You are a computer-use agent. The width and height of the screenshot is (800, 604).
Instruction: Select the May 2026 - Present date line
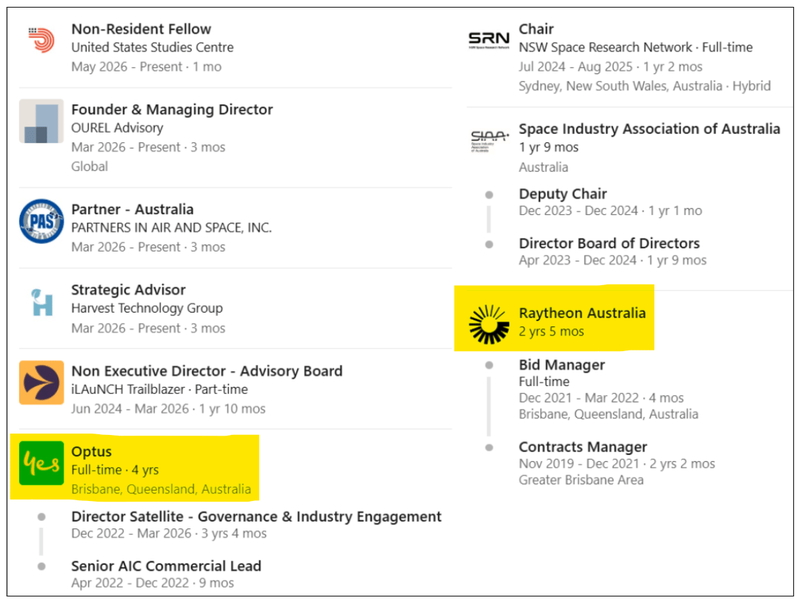coord(146,67)
